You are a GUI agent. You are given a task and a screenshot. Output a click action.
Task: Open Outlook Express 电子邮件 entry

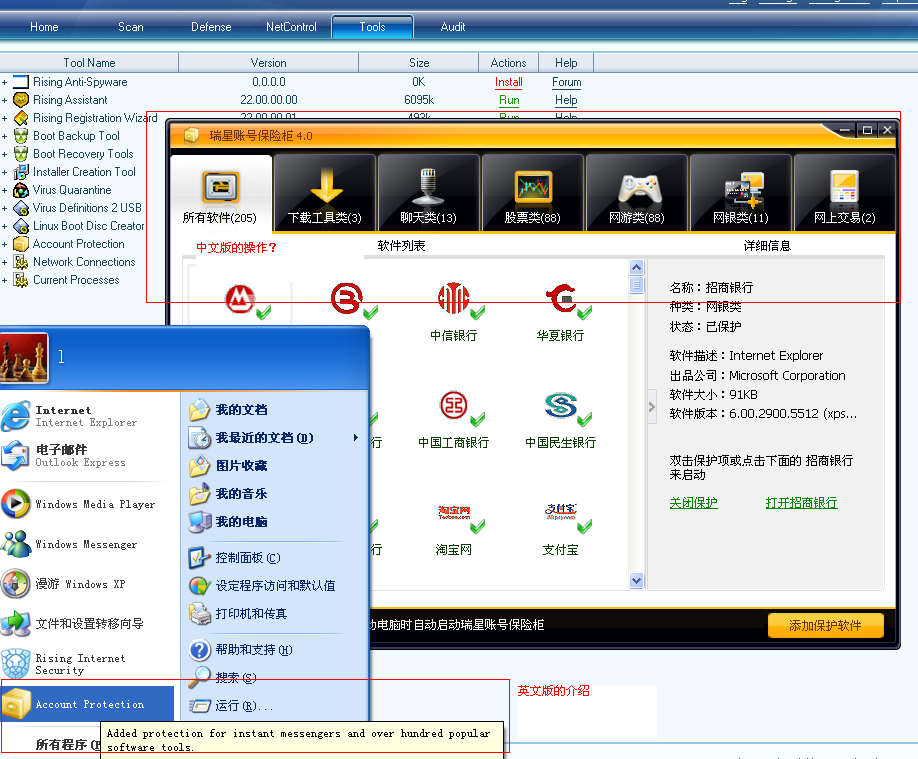[x=88, y=456]
